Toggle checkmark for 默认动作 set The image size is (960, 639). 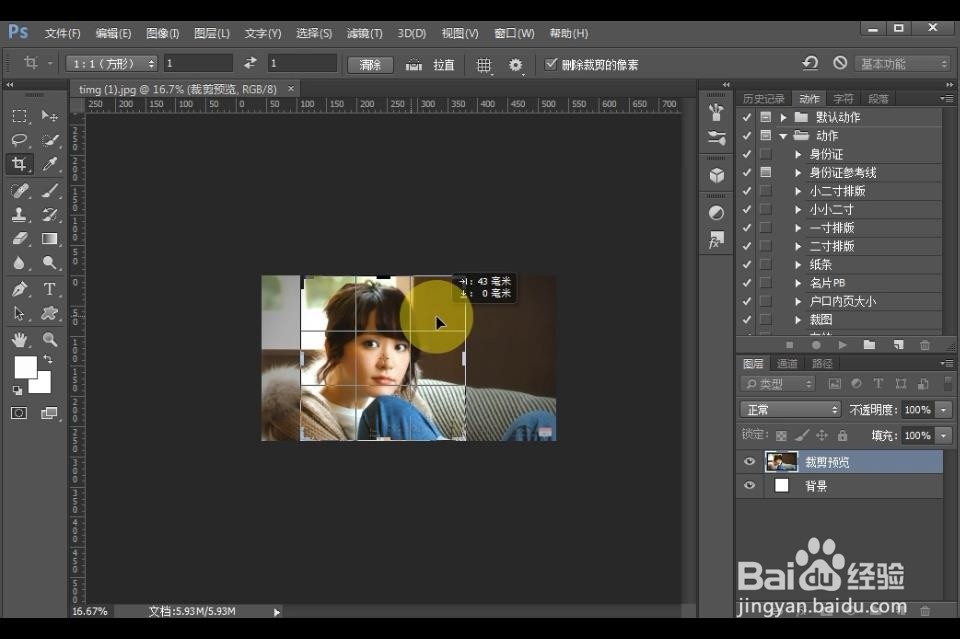pos(746,117)
